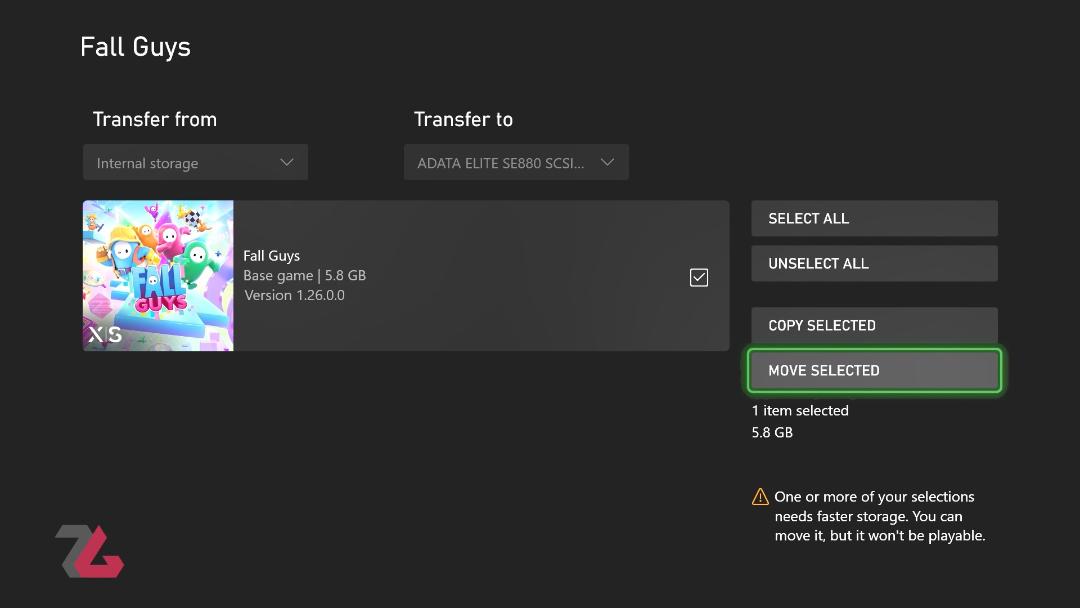Click the yellow warning triangle icon
This screenshot has height=608, width=1080.
coord(760,496)
